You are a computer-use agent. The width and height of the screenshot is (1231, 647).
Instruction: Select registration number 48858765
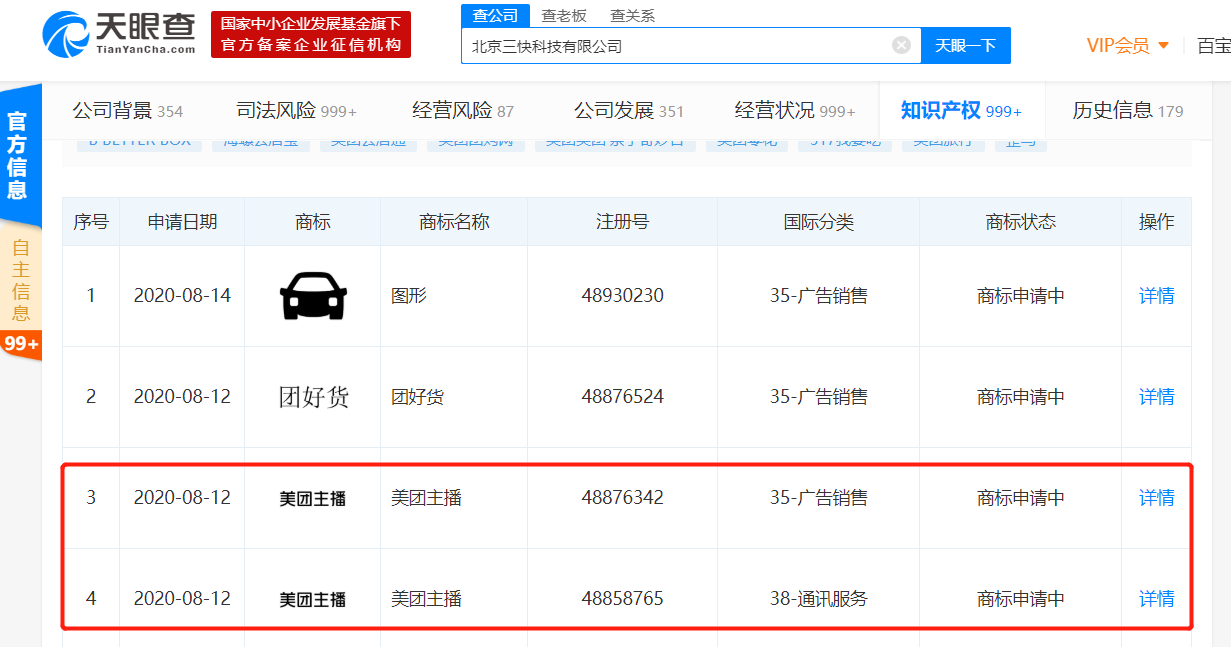coord(622,599)
